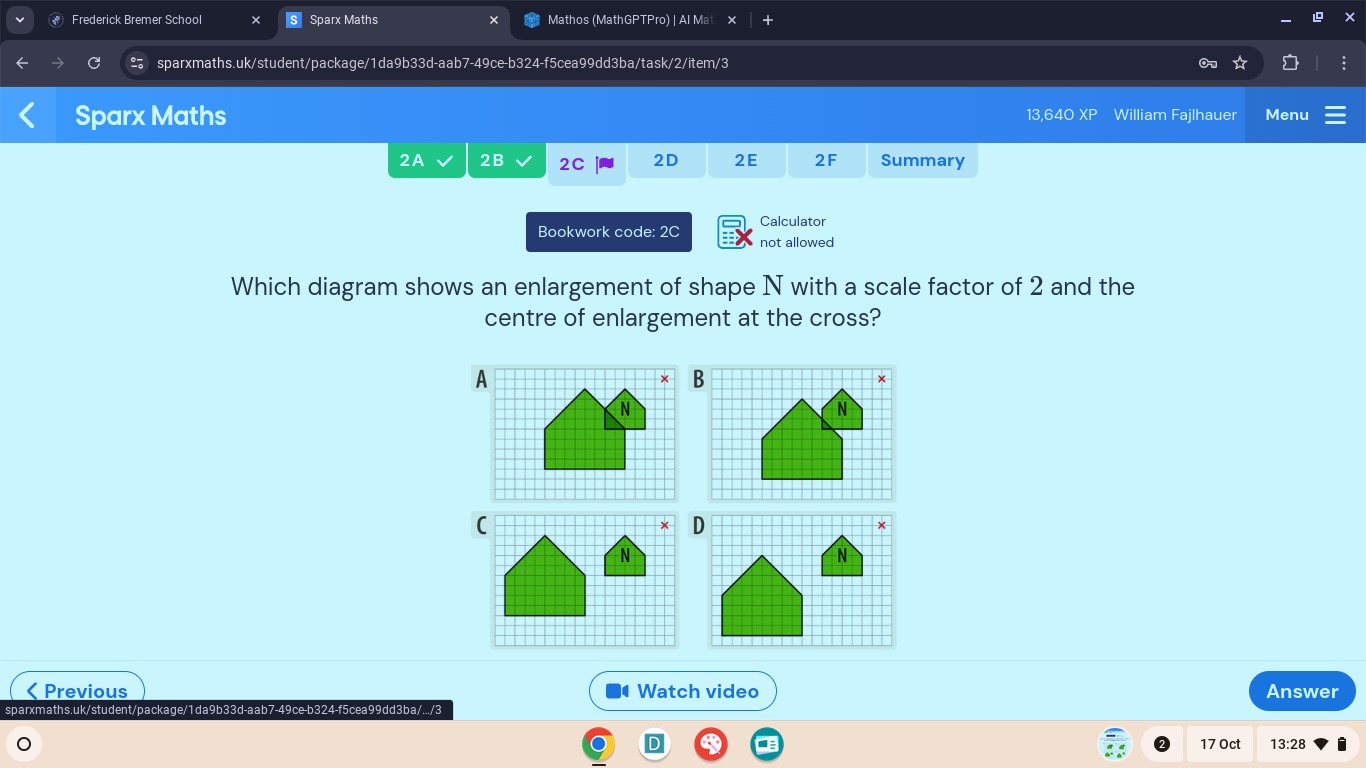1366x768 pixels.
Task: Go to completed task 2B
Action: coord(506,161)
